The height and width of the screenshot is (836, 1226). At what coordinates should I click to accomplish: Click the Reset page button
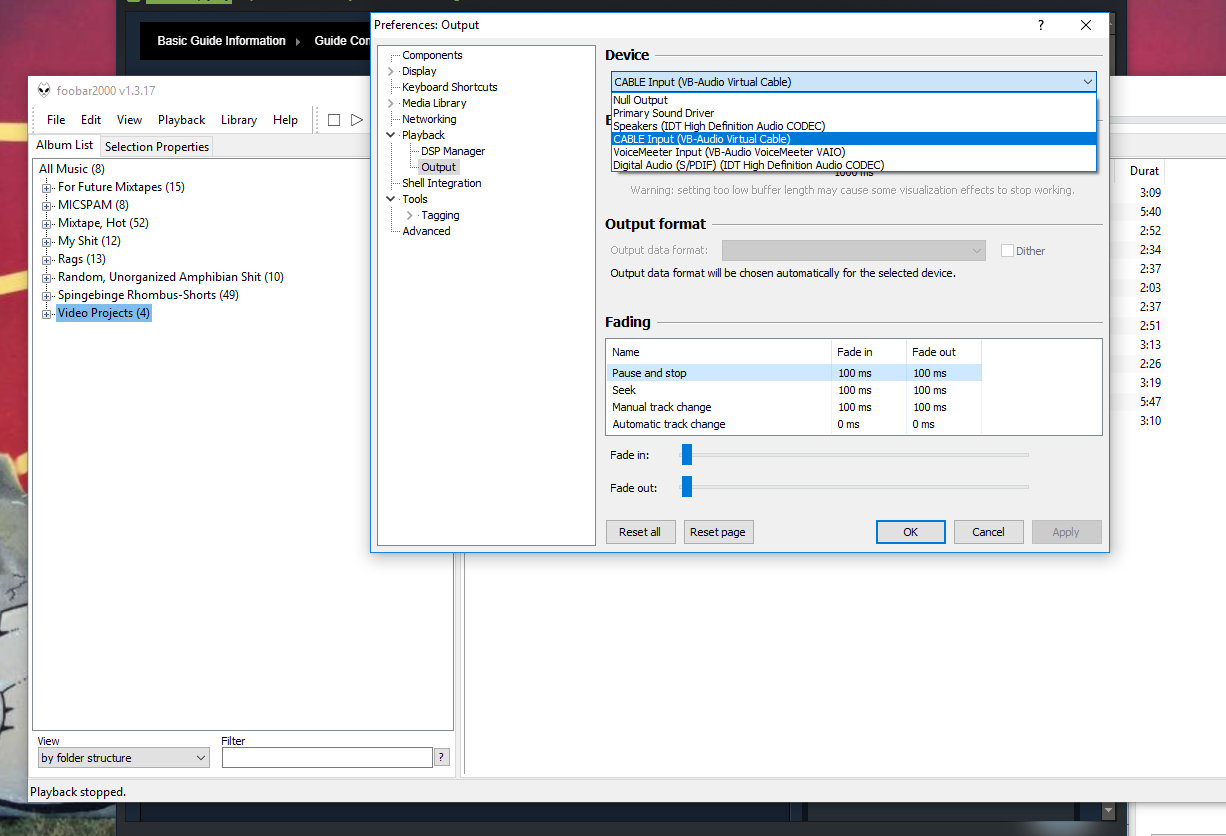(x=718, y=532)
